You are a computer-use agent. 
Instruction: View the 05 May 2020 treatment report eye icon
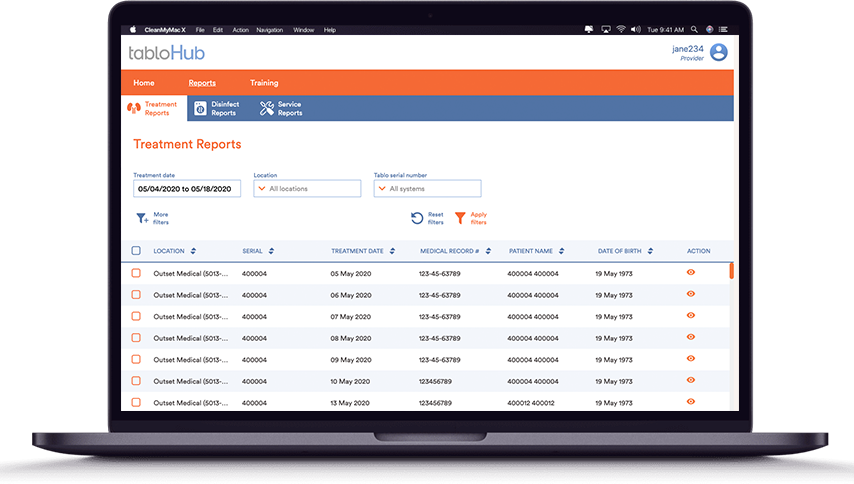(691, 272)
